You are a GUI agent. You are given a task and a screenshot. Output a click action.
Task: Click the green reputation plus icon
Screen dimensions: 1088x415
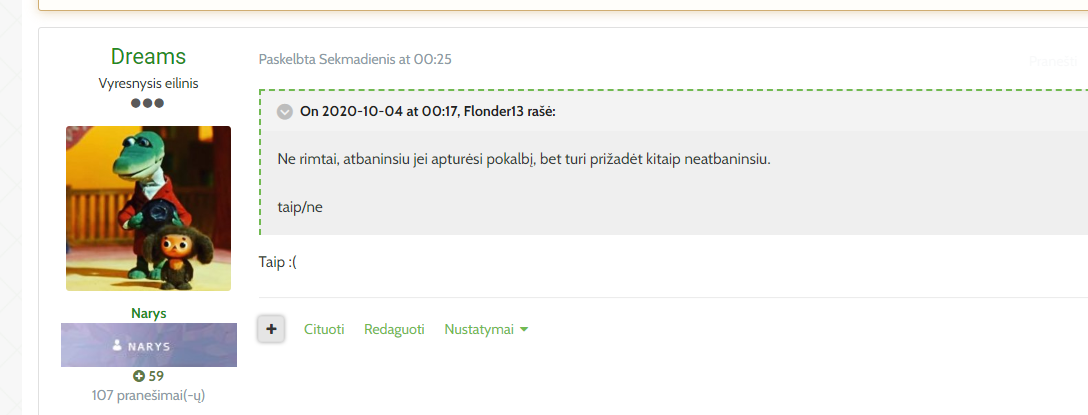pyautogui.click(x=139, y=376)
